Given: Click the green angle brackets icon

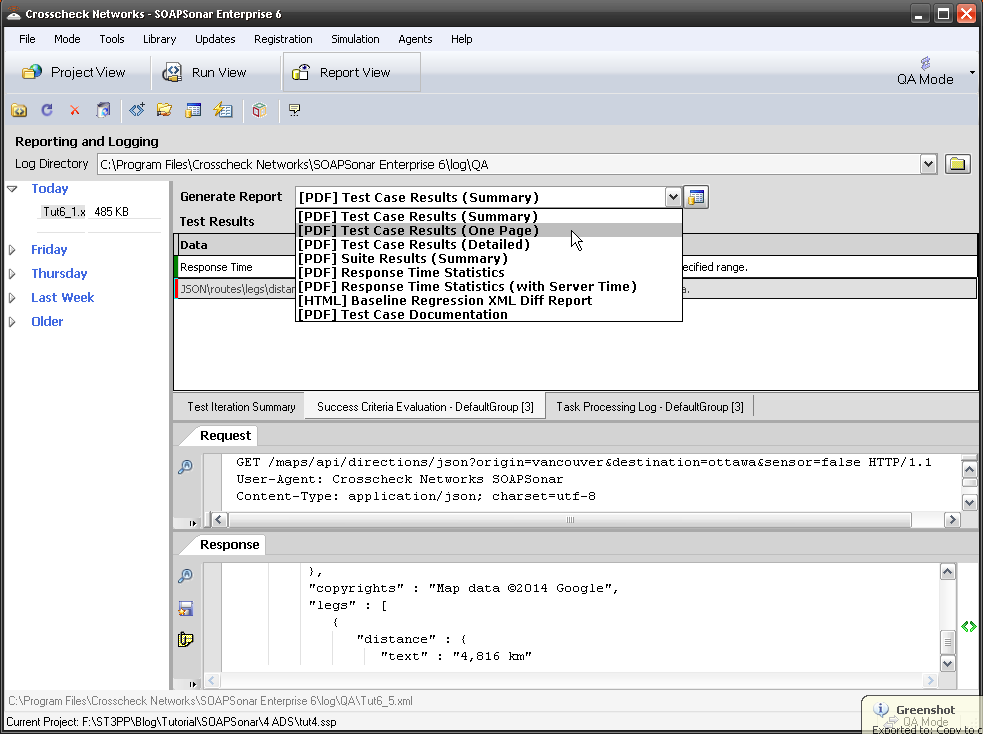Looking at the screenshot, I should [x=969, y=626].
